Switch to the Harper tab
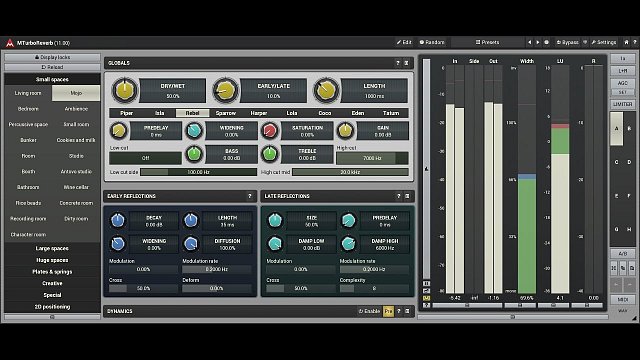640x360 pixels. (259, 113)
